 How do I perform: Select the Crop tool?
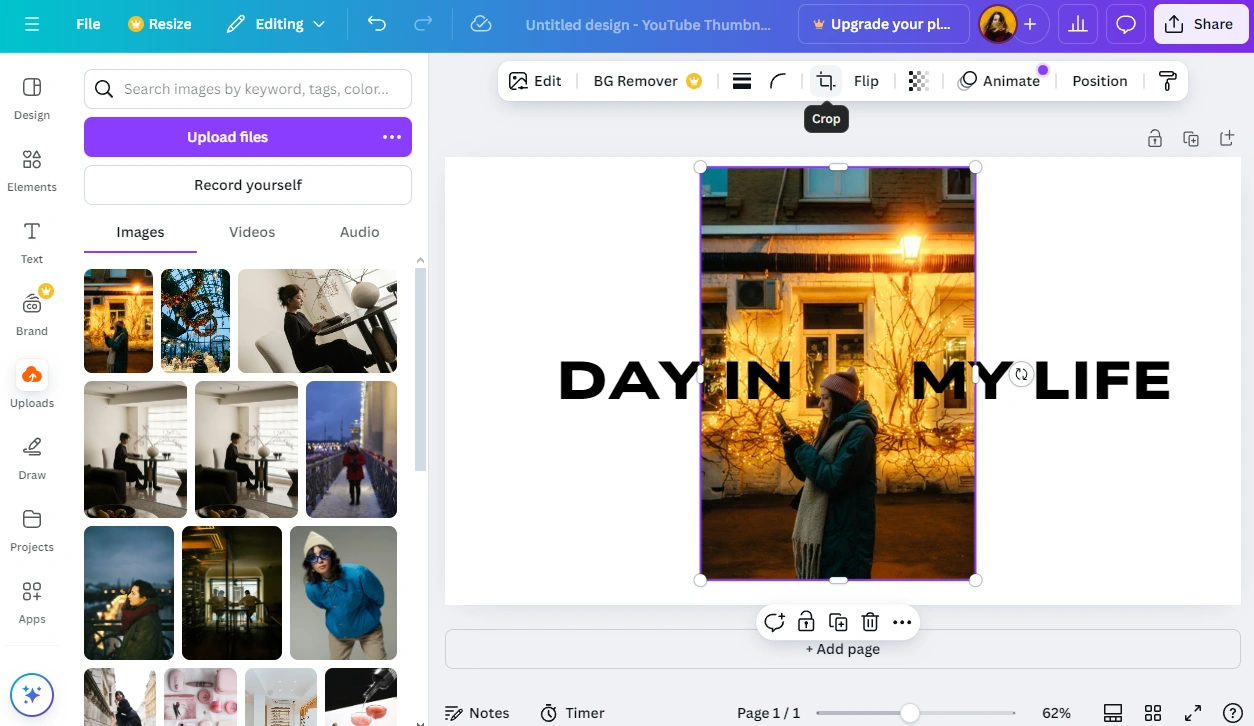point(826,81)
